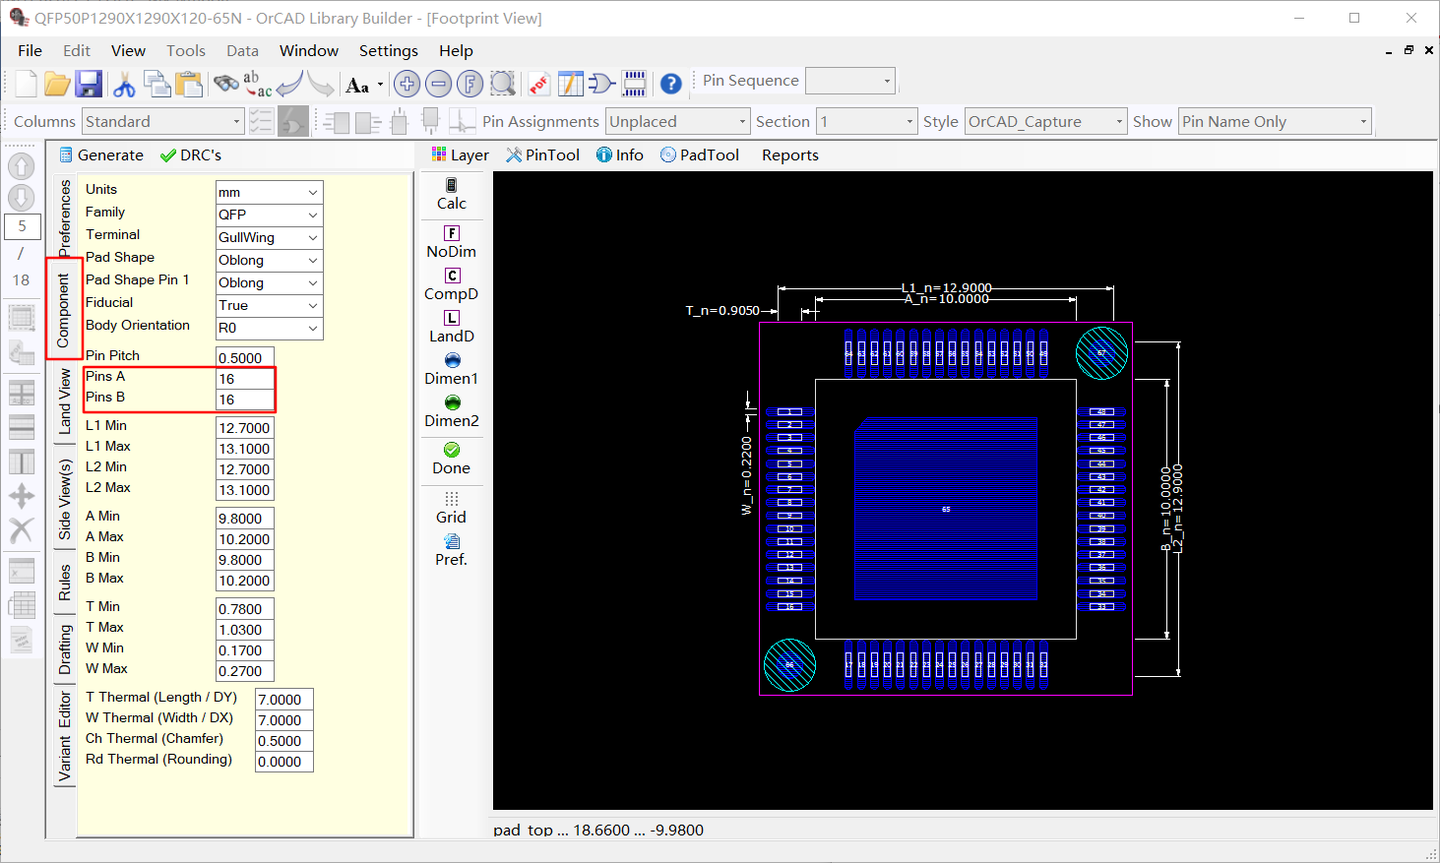1440x863 pixels.
Task: Click the LandD icon
Action: tap(451, 326)
